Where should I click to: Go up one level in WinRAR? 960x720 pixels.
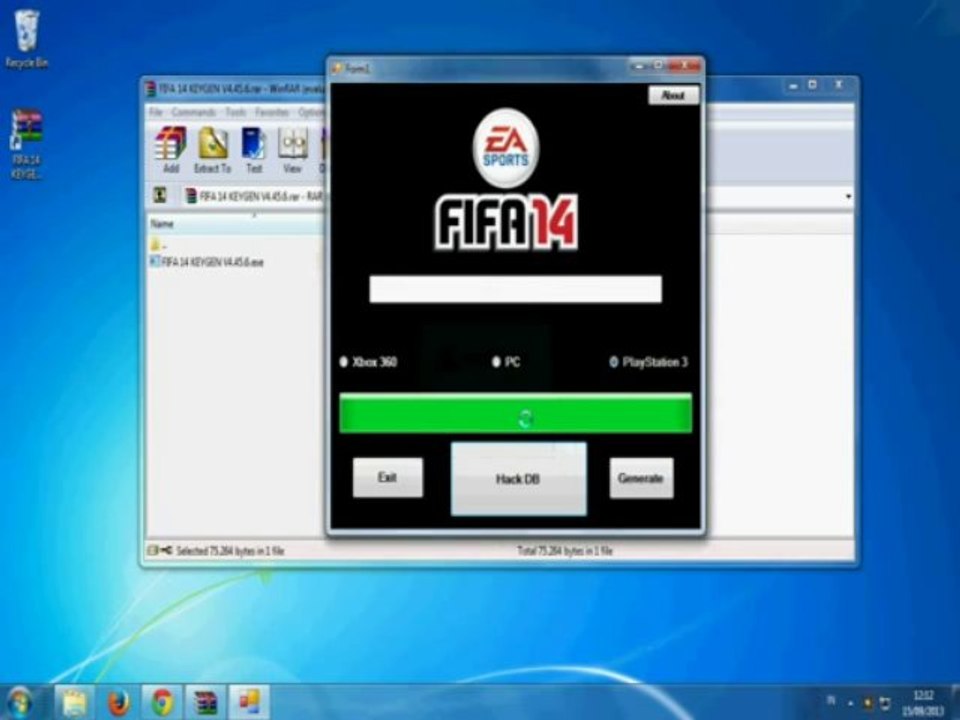160,196
